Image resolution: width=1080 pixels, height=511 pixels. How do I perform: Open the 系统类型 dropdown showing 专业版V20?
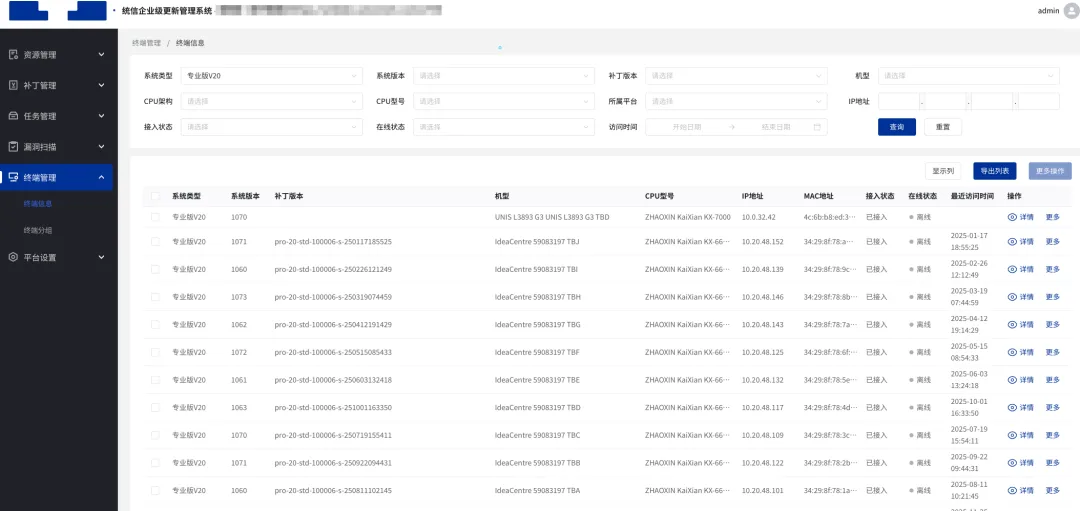coord(272,76)
